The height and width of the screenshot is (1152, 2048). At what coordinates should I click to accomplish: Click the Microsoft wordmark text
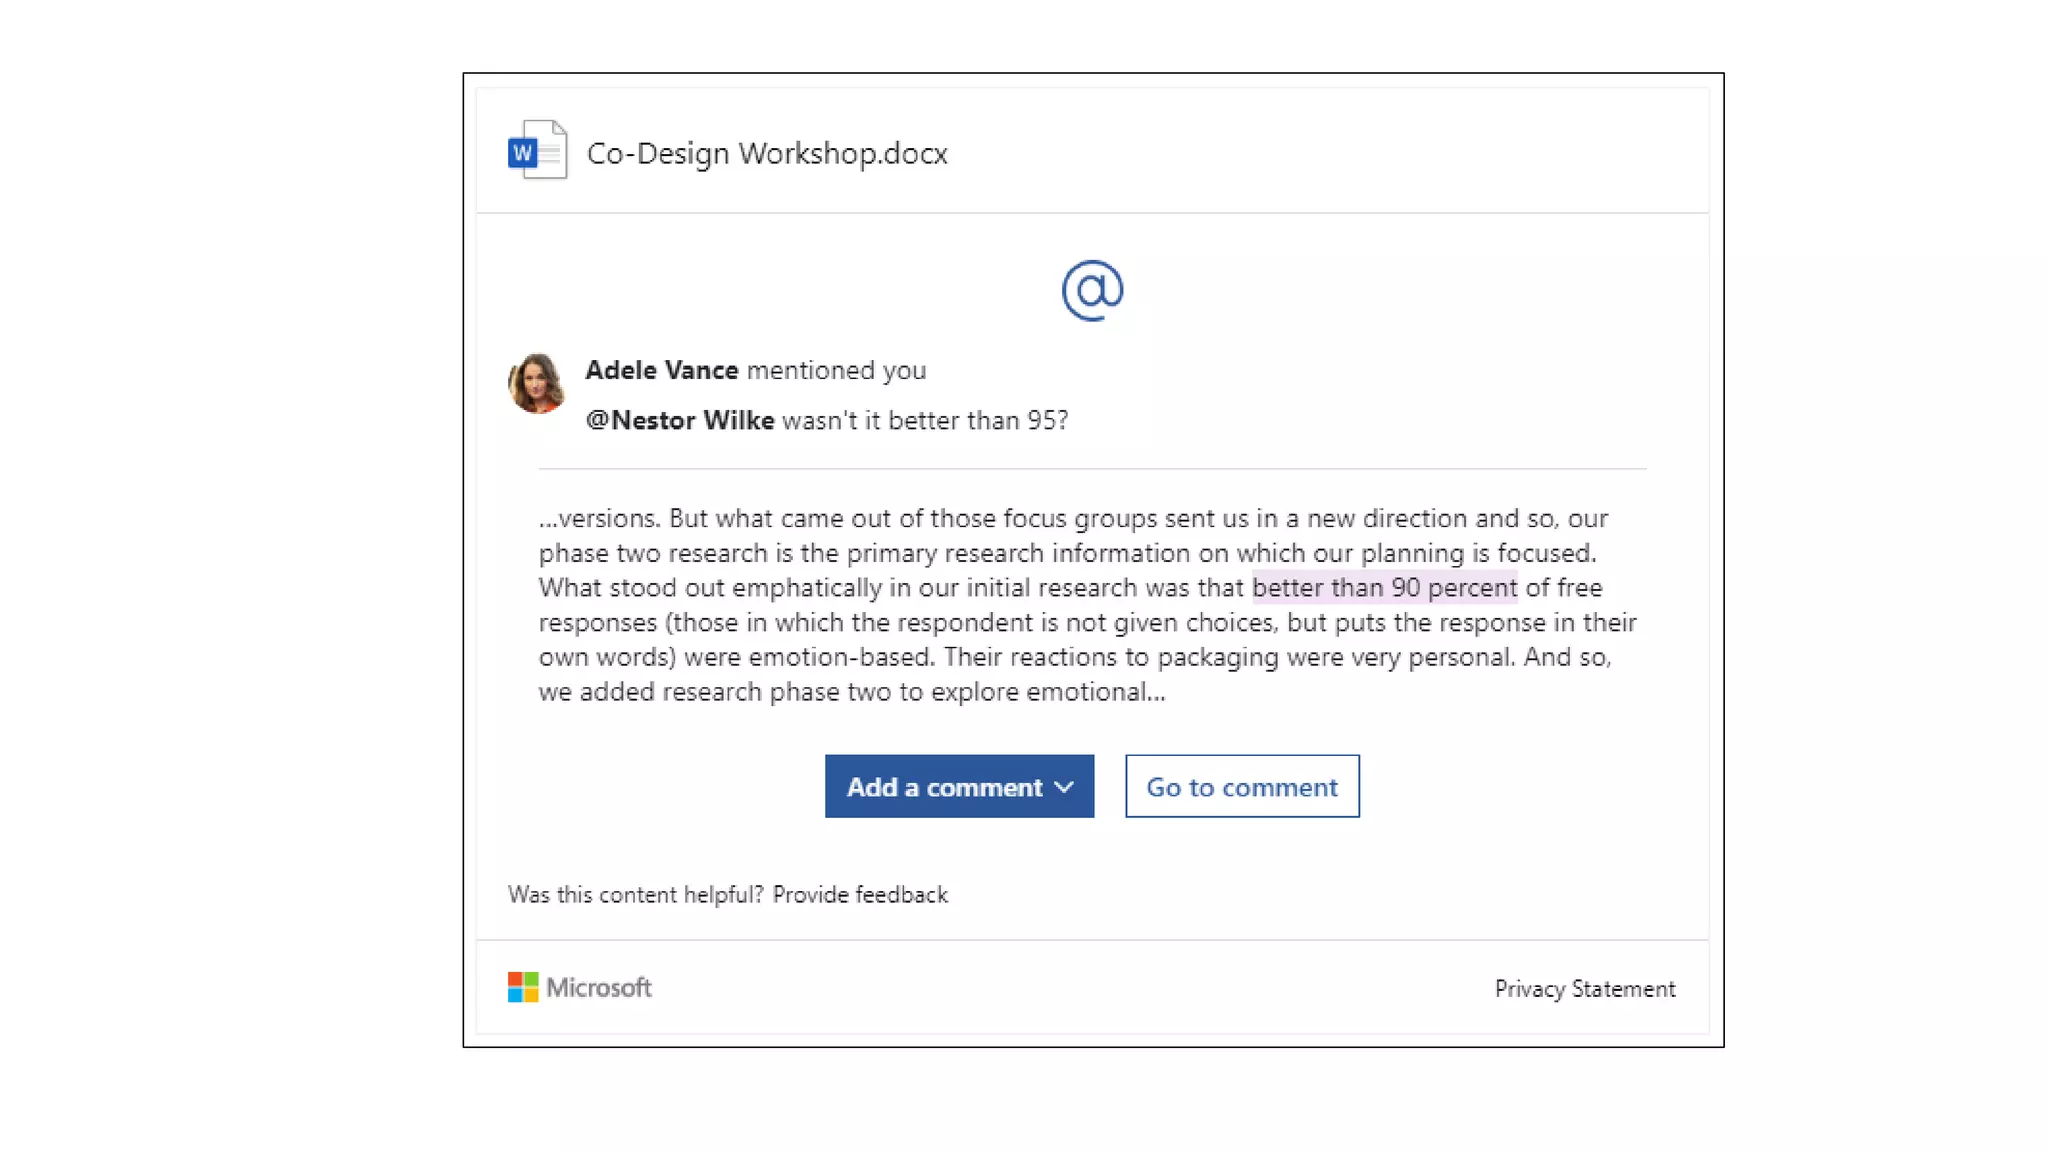click(598, 987)
